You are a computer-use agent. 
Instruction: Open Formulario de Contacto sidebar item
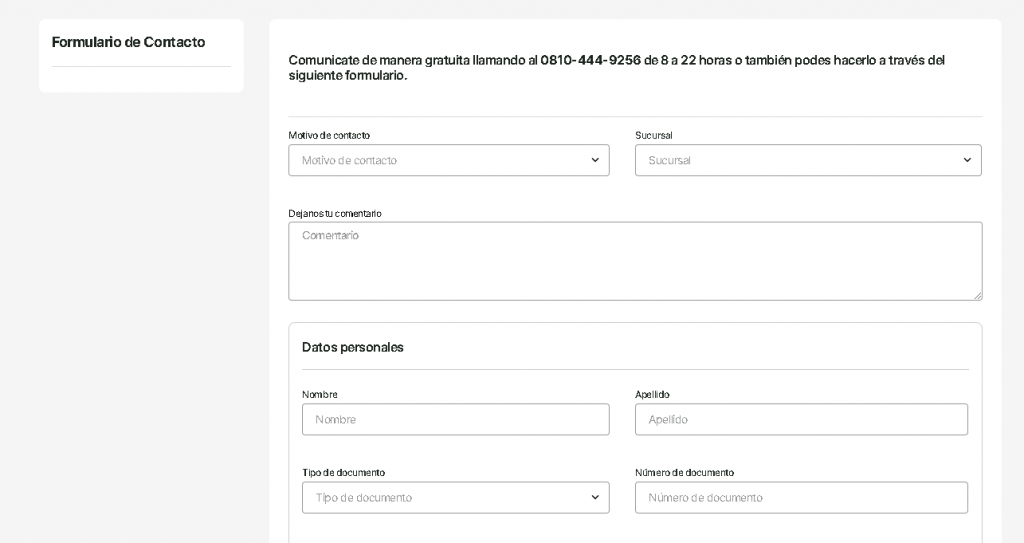click(129, 42)
